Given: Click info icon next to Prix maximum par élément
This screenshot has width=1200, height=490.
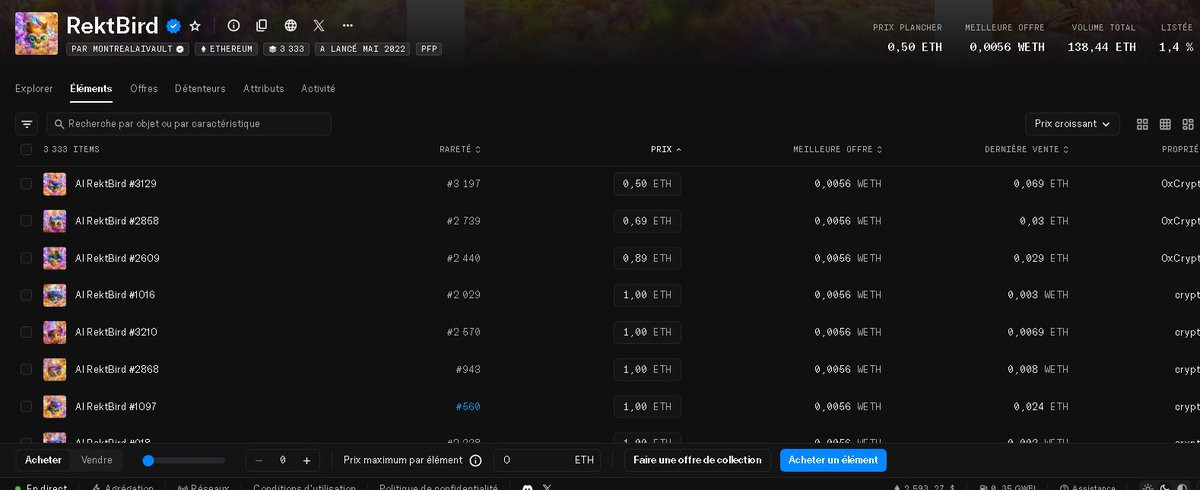Looking at the screenshot, I should tap(475, 460).
